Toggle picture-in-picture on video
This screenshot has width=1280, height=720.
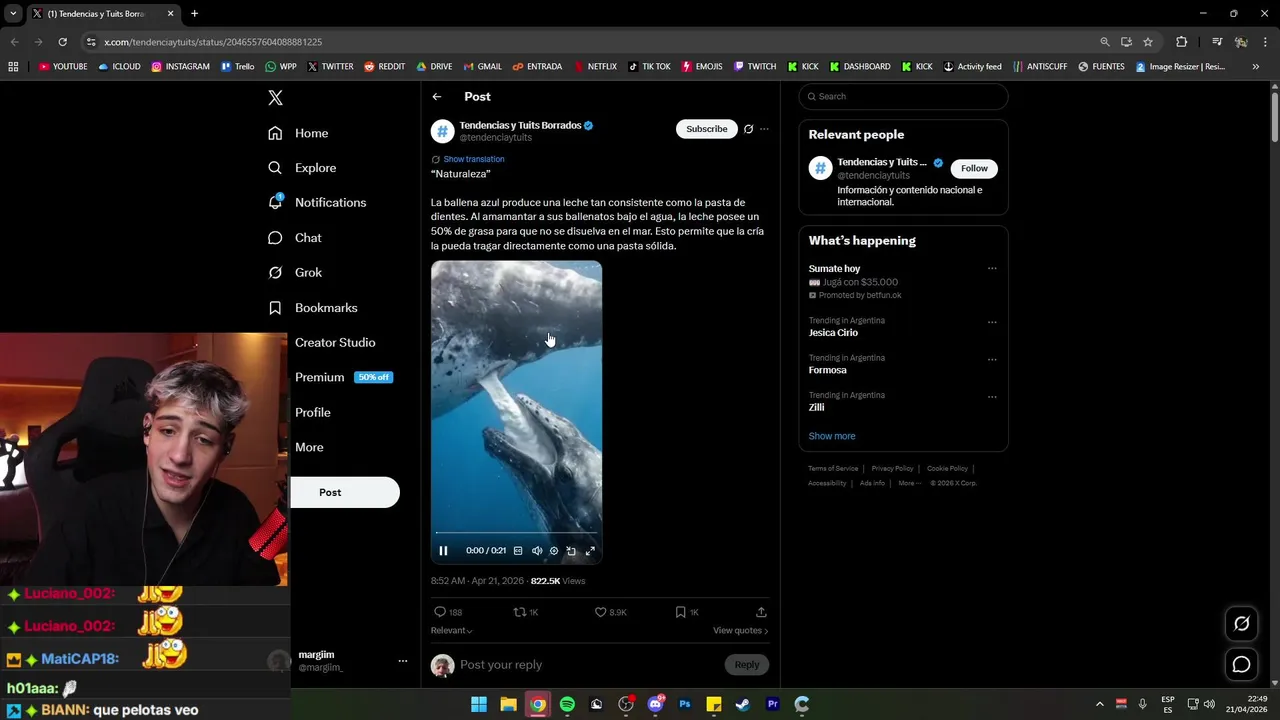(x=571, y=551)
